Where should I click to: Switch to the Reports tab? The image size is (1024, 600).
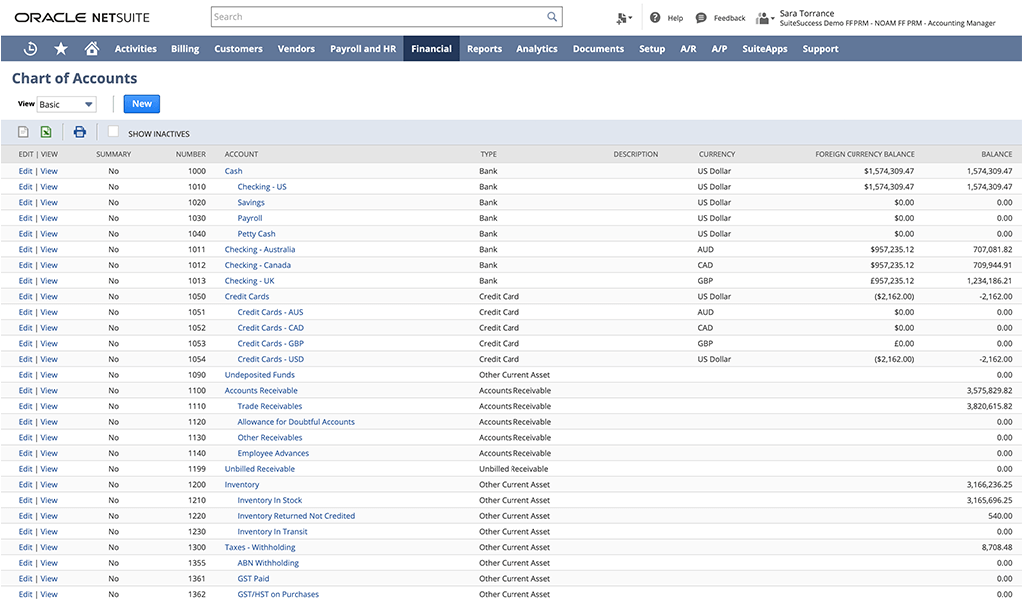[x=484, y=48]
